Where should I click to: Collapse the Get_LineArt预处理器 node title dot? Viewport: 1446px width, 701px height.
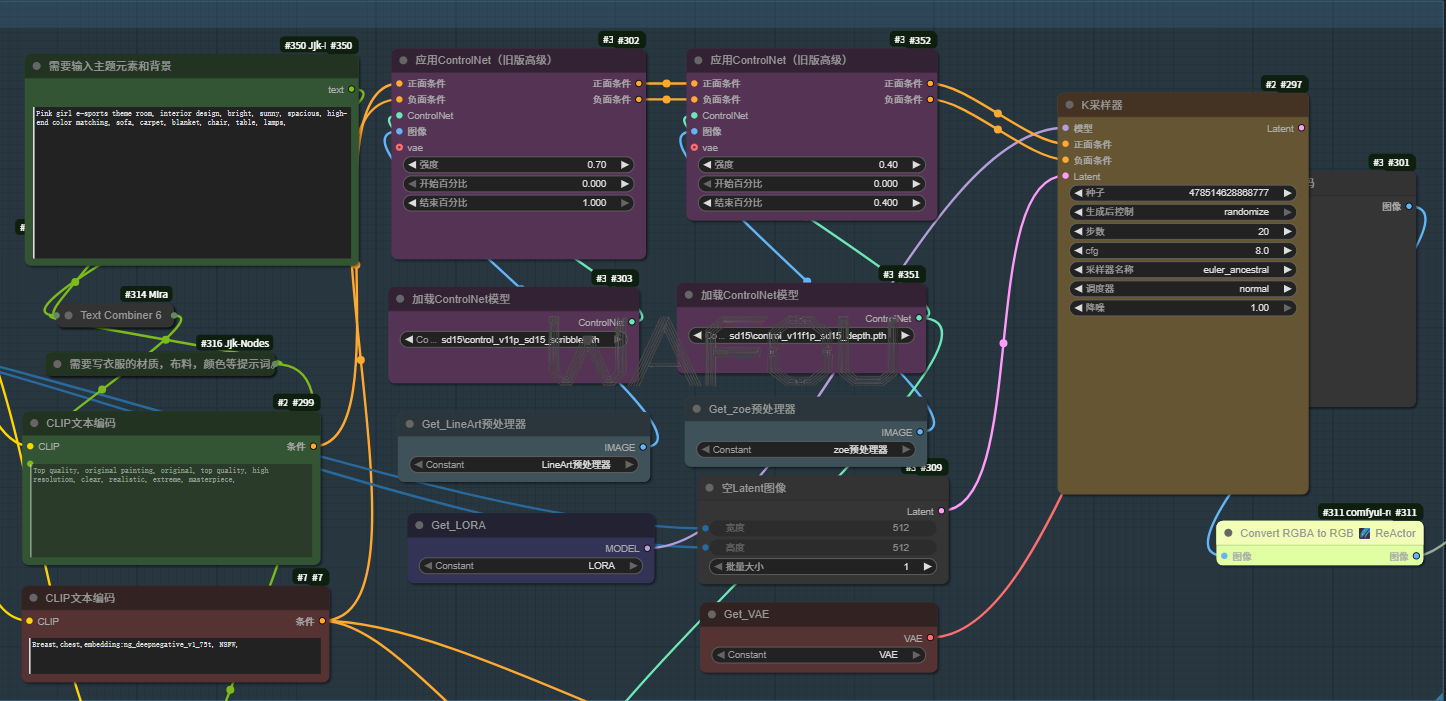[410, 424]
